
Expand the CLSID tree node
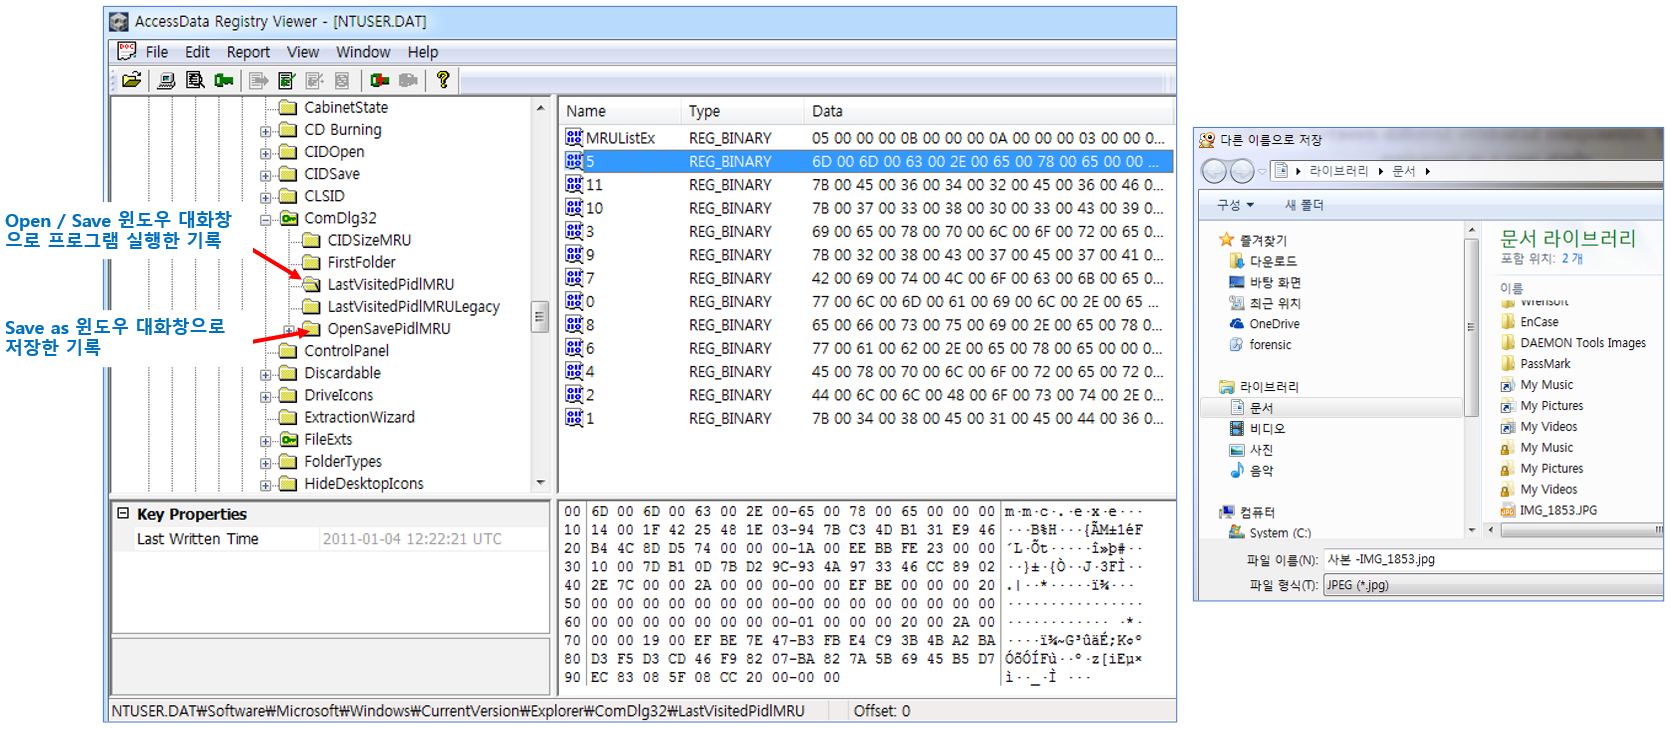point(266,197)
